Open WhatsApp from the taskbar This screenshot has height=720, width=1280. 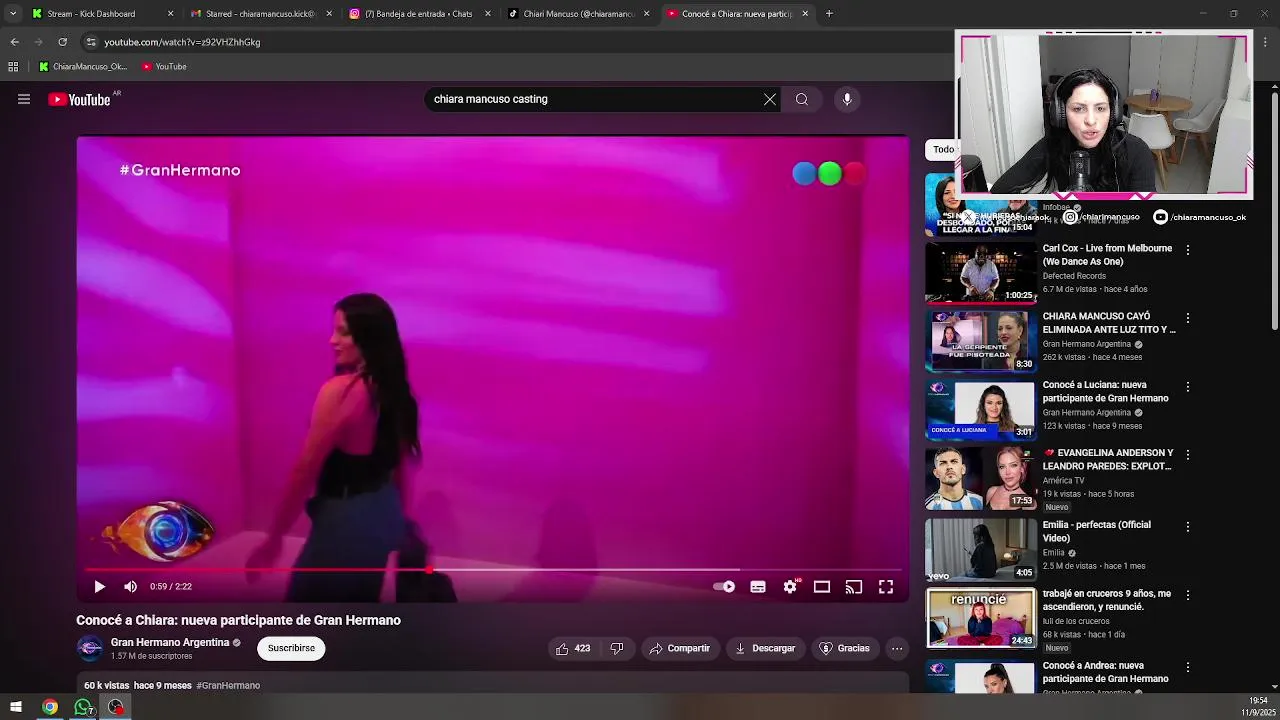pyautogui.click(x=83, y=707)
